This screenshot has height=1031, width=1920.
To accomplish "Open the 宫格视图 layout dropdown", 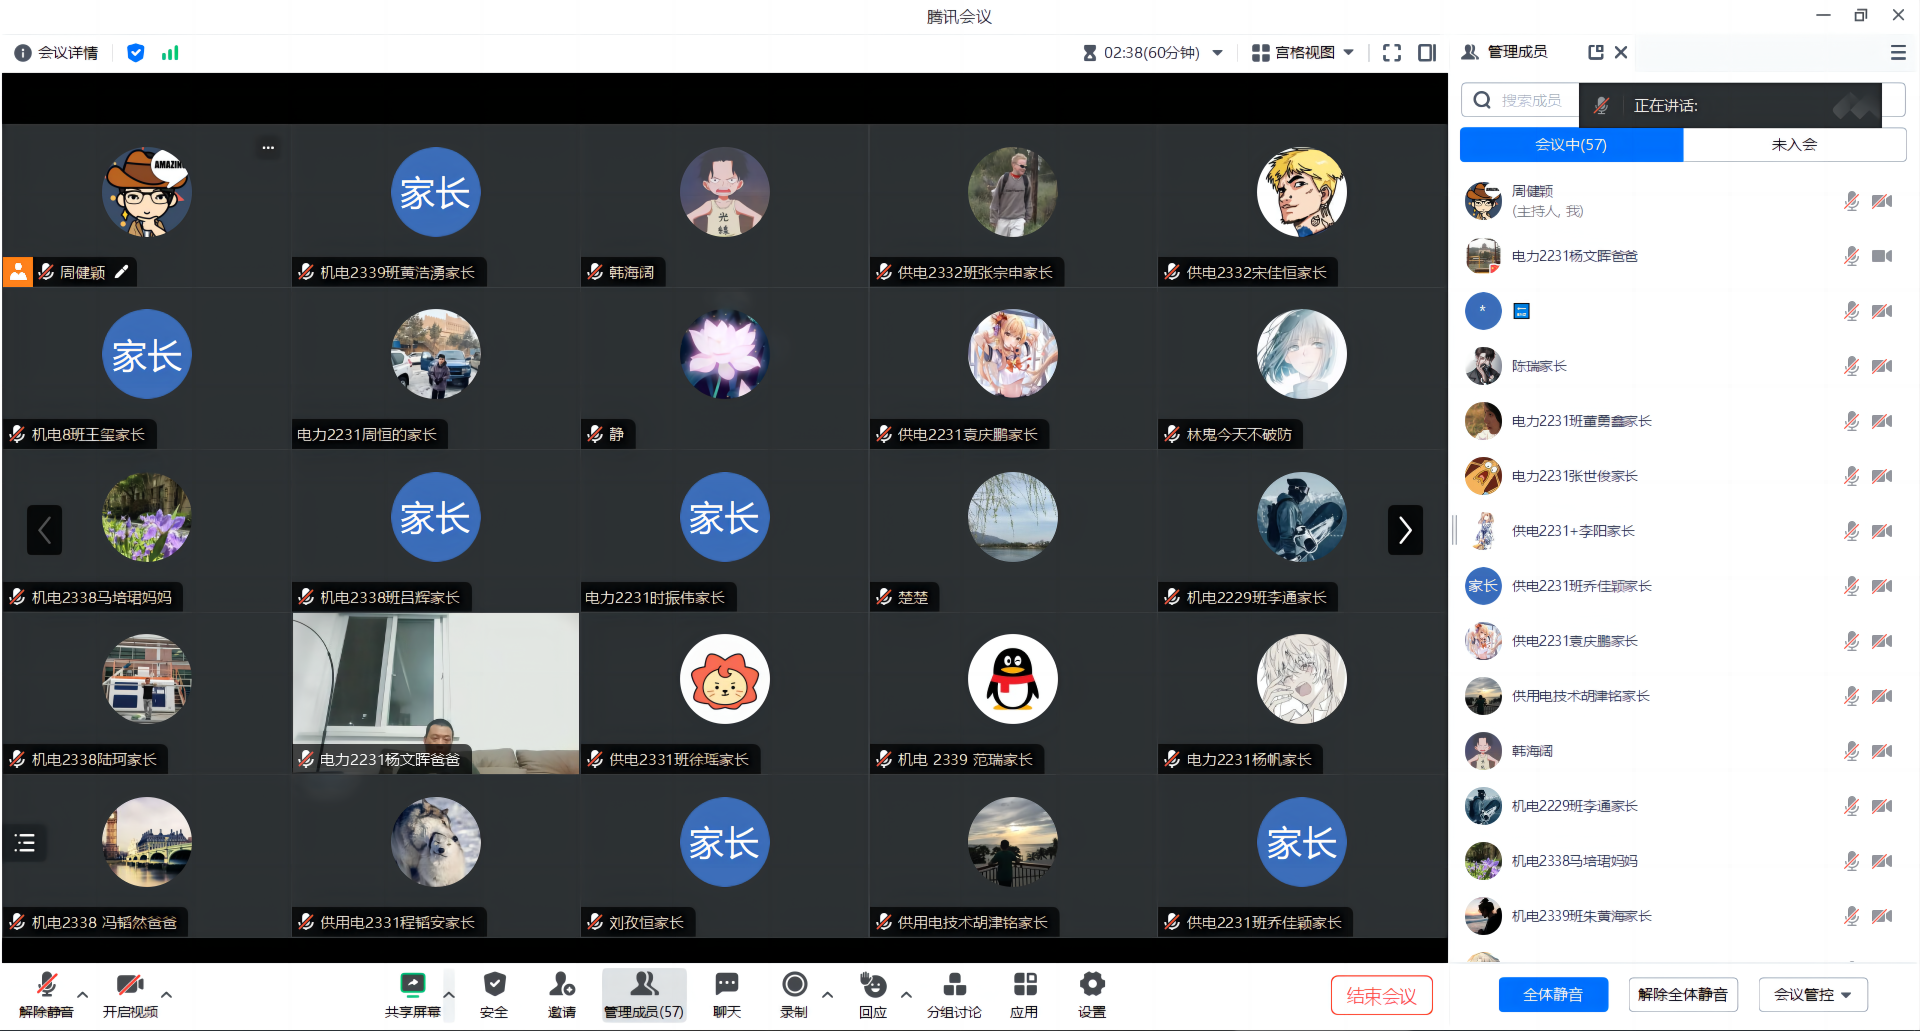I will tap(1304, 53).
